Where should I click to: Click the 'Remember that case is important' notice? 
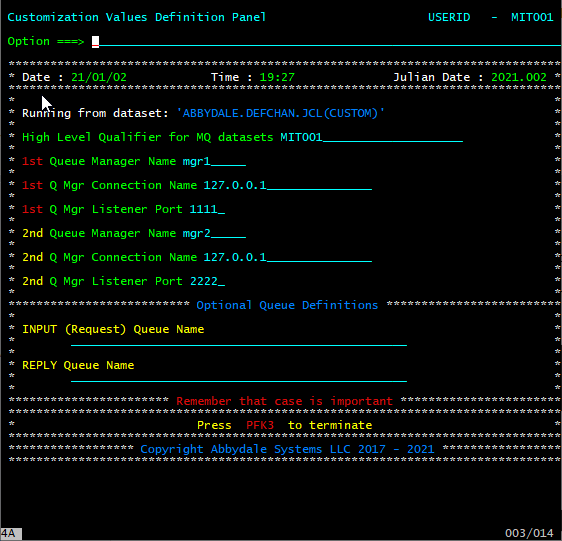284,401
